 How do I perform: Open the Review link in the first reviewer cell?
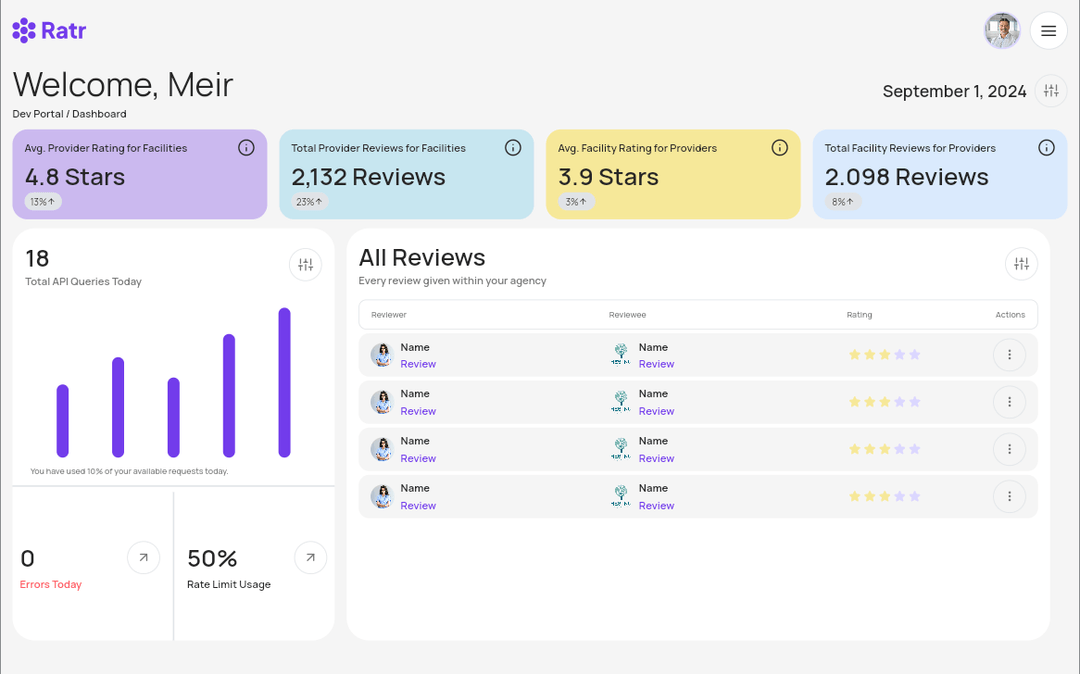(418, 363)
